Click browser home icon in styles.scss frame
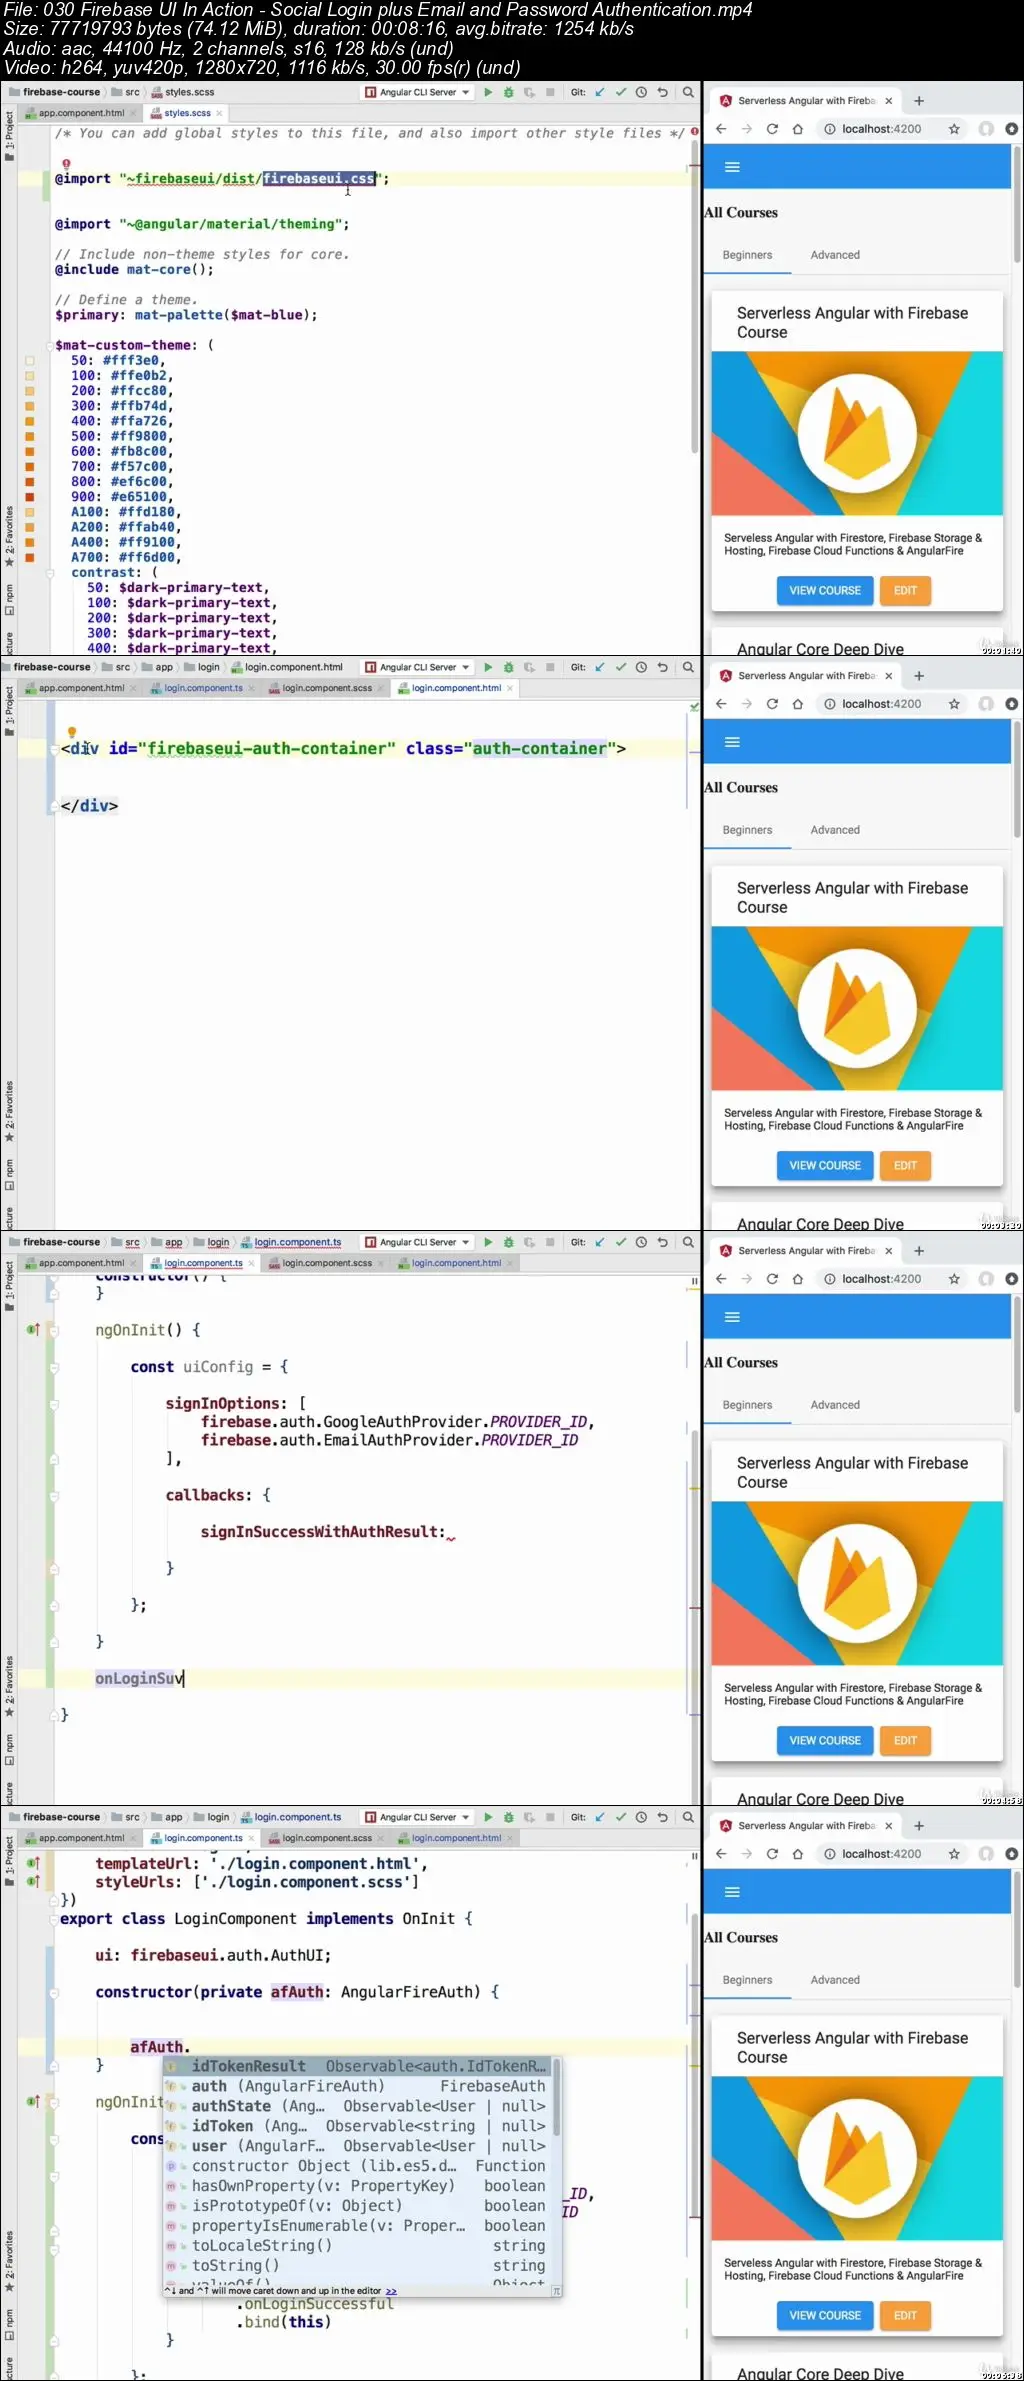The image size is (1024, 2381). point(798,129)
